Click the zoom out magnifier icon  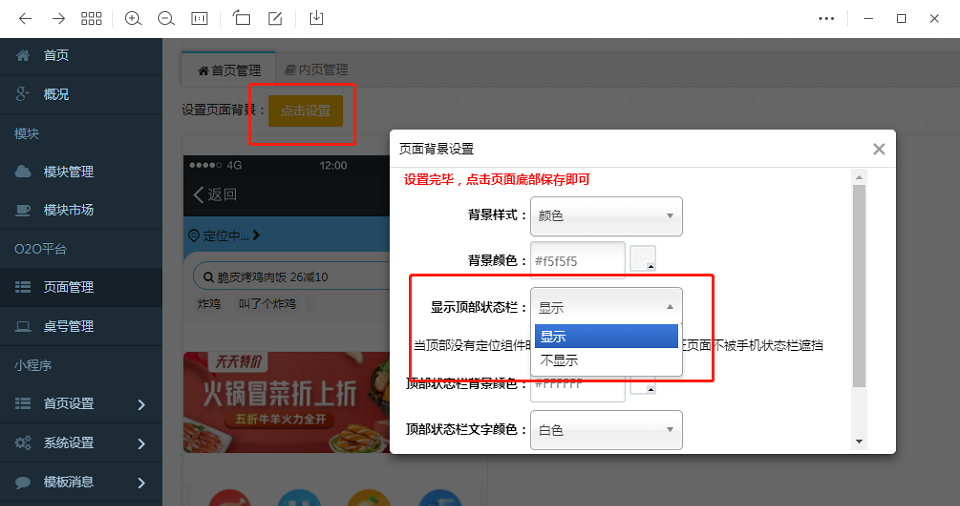tap(166, 18)
